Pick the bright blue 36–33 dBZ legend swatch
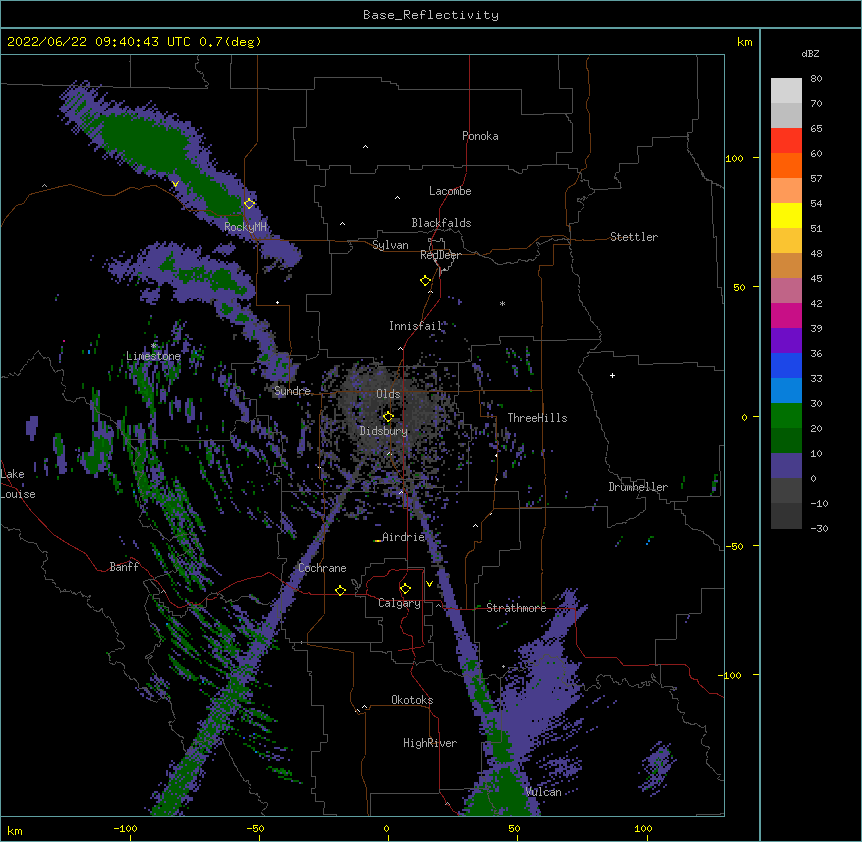 786,366
